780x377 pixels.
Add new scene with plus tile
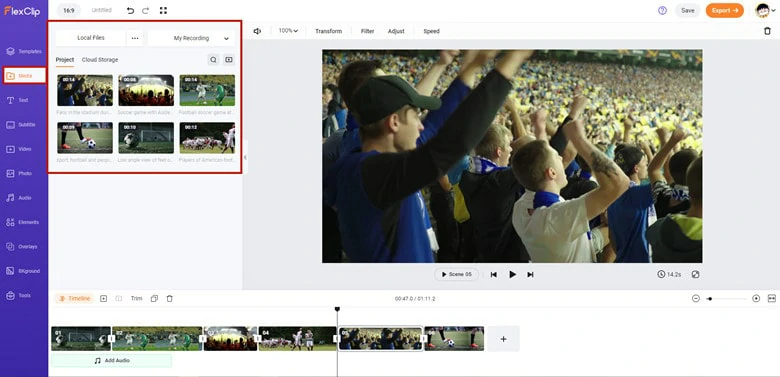(503, 339)
